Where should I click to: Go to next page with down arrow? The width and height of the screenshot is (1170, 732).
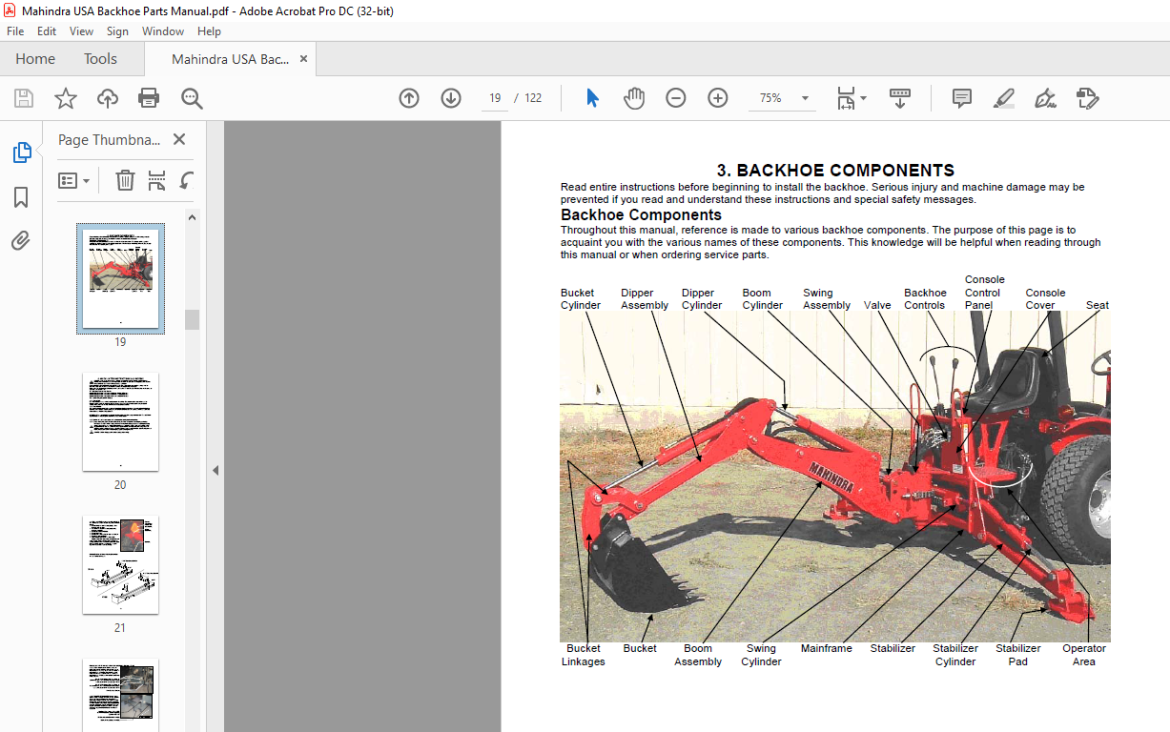pos(451,97)
